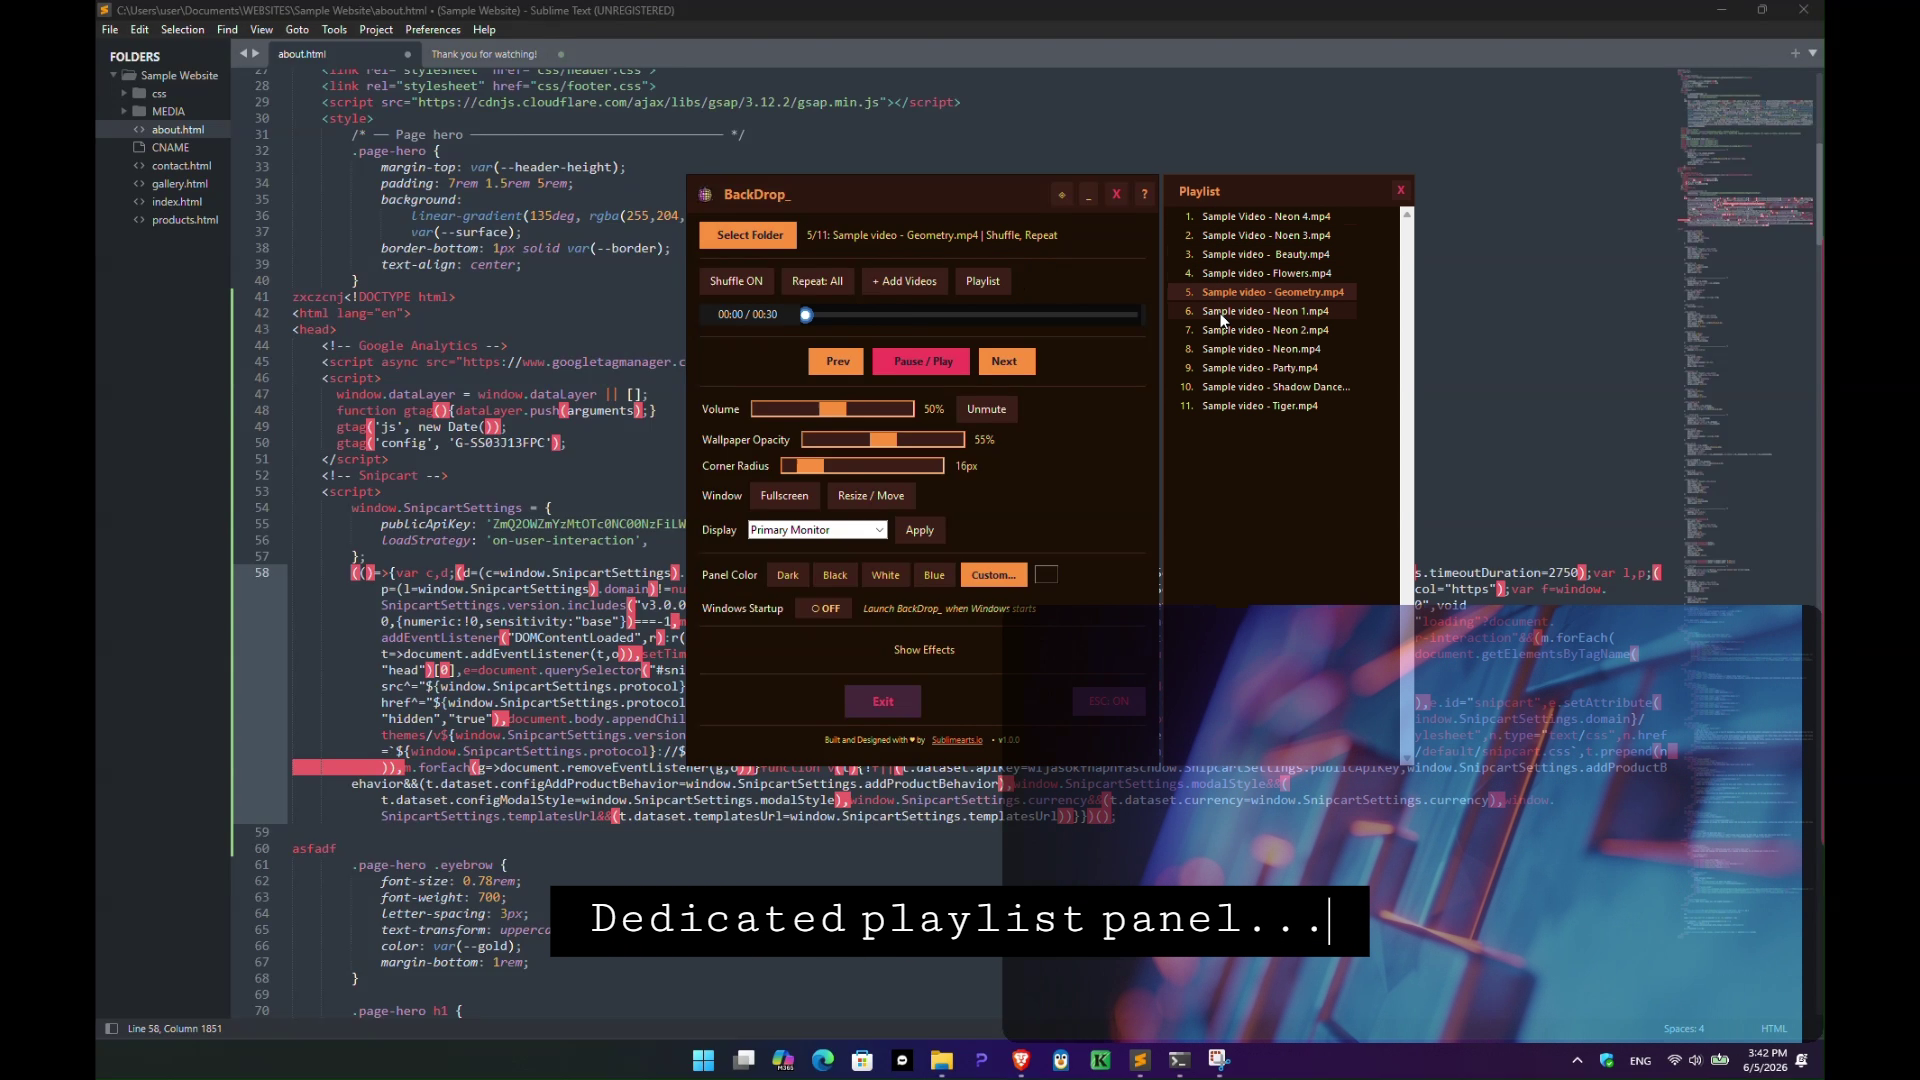
Task: Open the Sublimearts.io link
Action: pos(957,740)
